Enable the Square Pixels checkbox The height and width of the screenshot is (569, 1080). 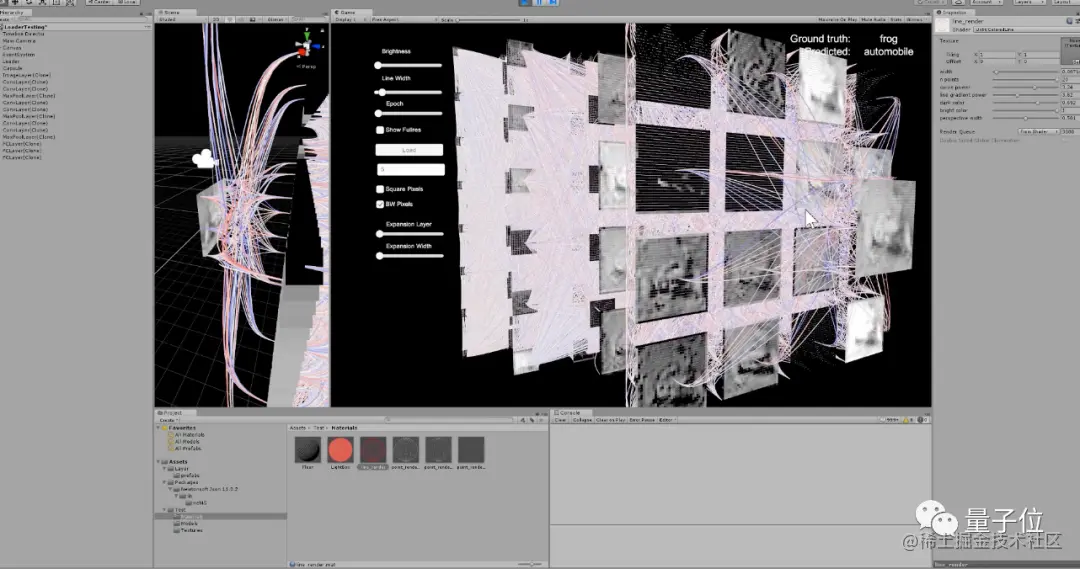coord(380,189)
